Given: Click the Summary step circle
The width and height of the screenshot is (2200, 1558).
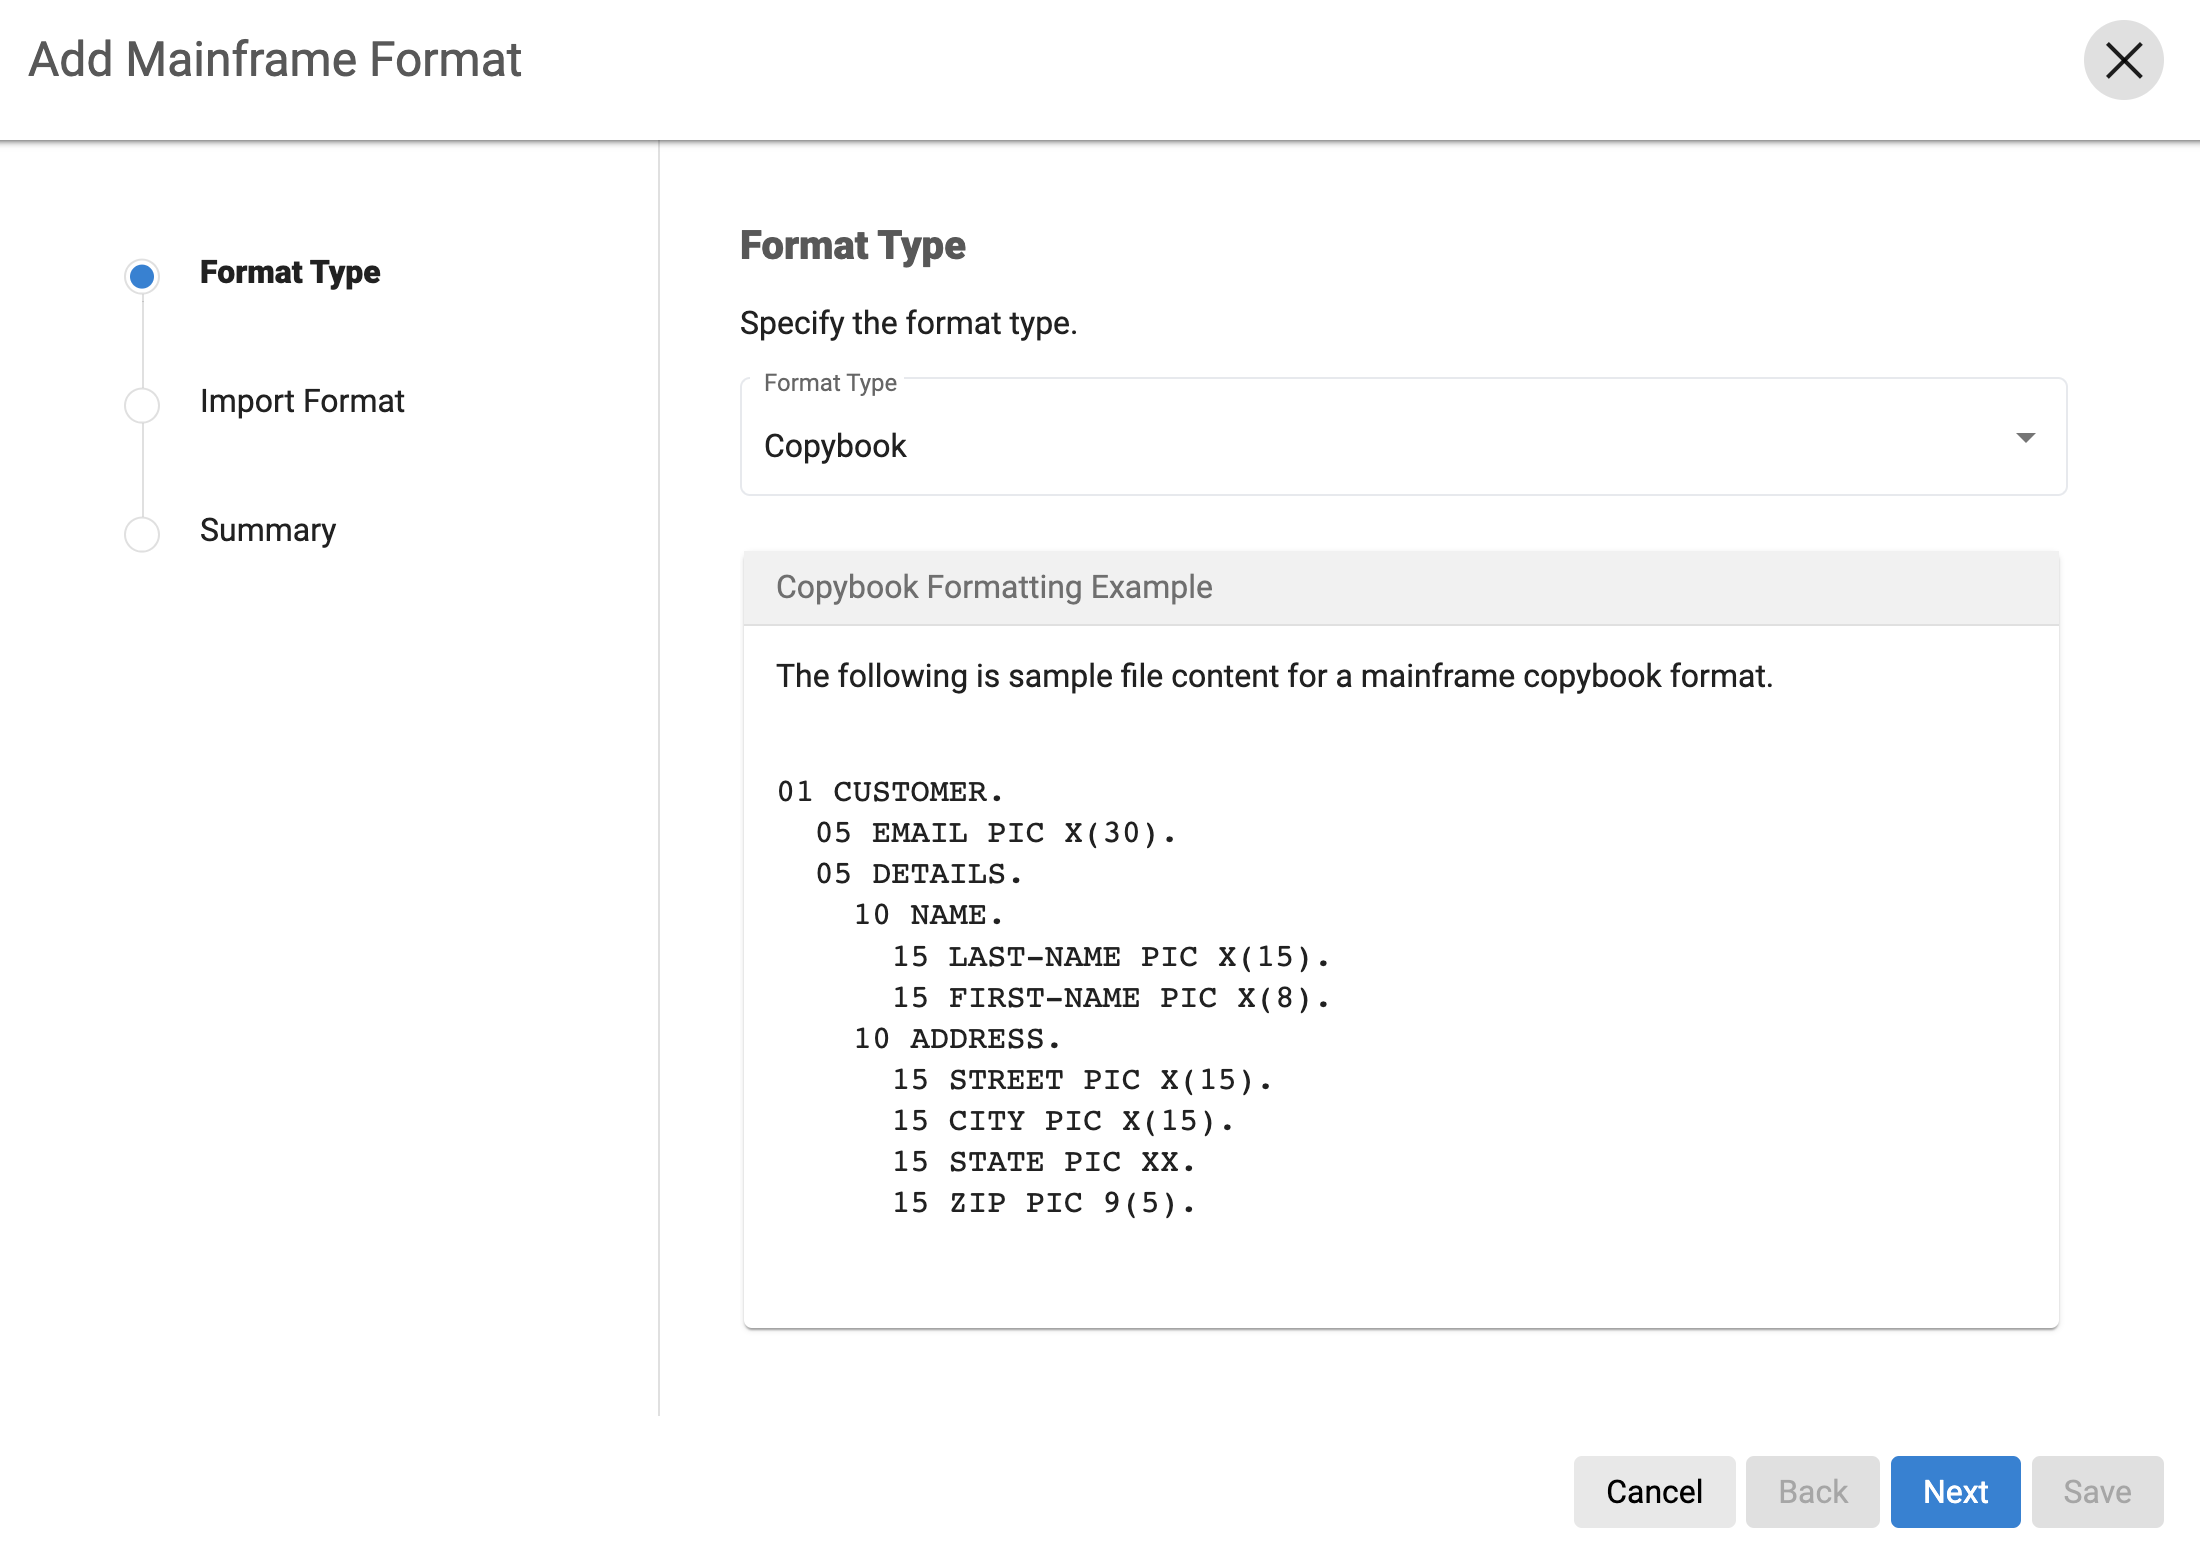Looking at the screenshot, I should click(x=142, y=533).
